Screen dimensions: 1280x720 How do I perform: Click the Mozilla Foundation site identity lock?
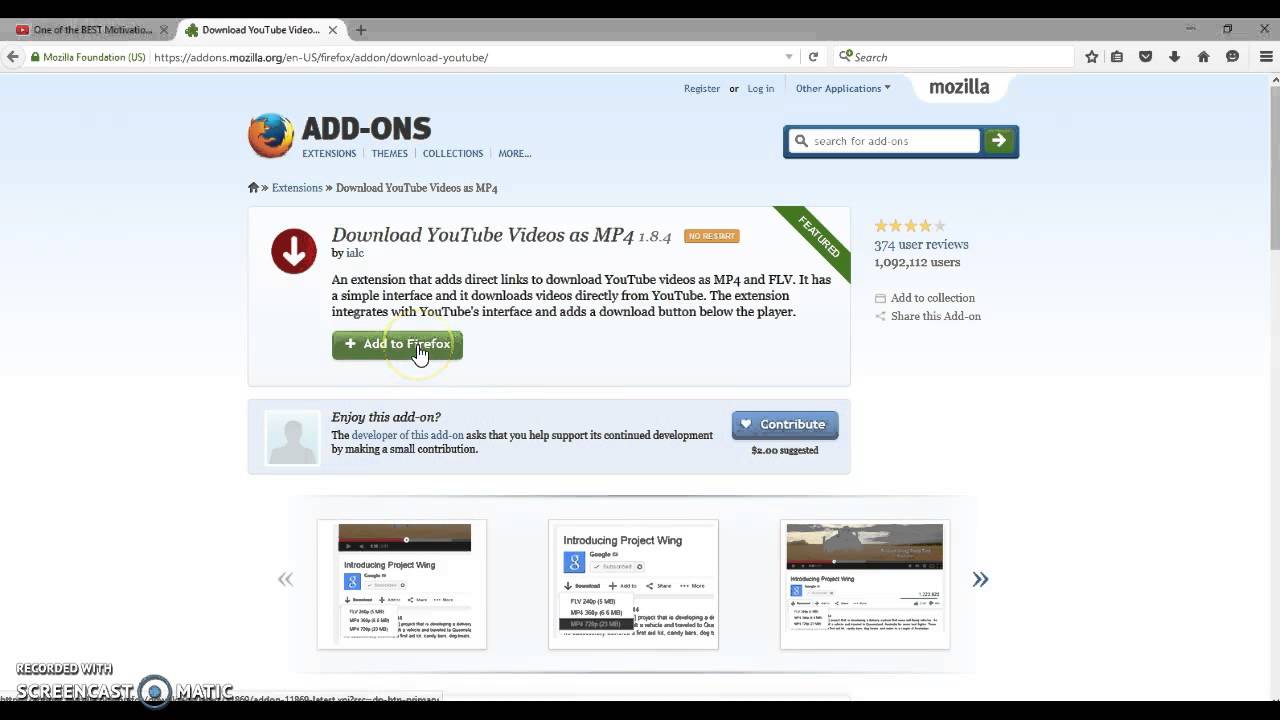tap(88, 57)
